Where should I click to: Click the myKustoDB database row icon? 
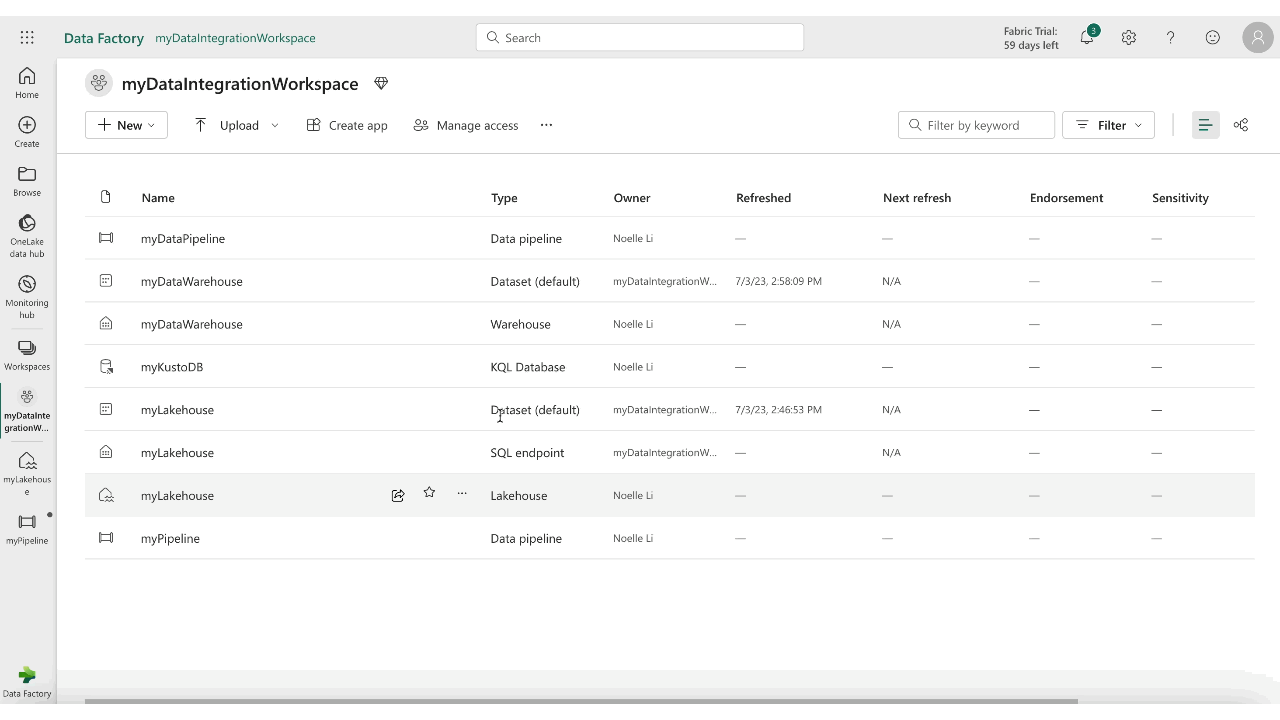(106, 367)
